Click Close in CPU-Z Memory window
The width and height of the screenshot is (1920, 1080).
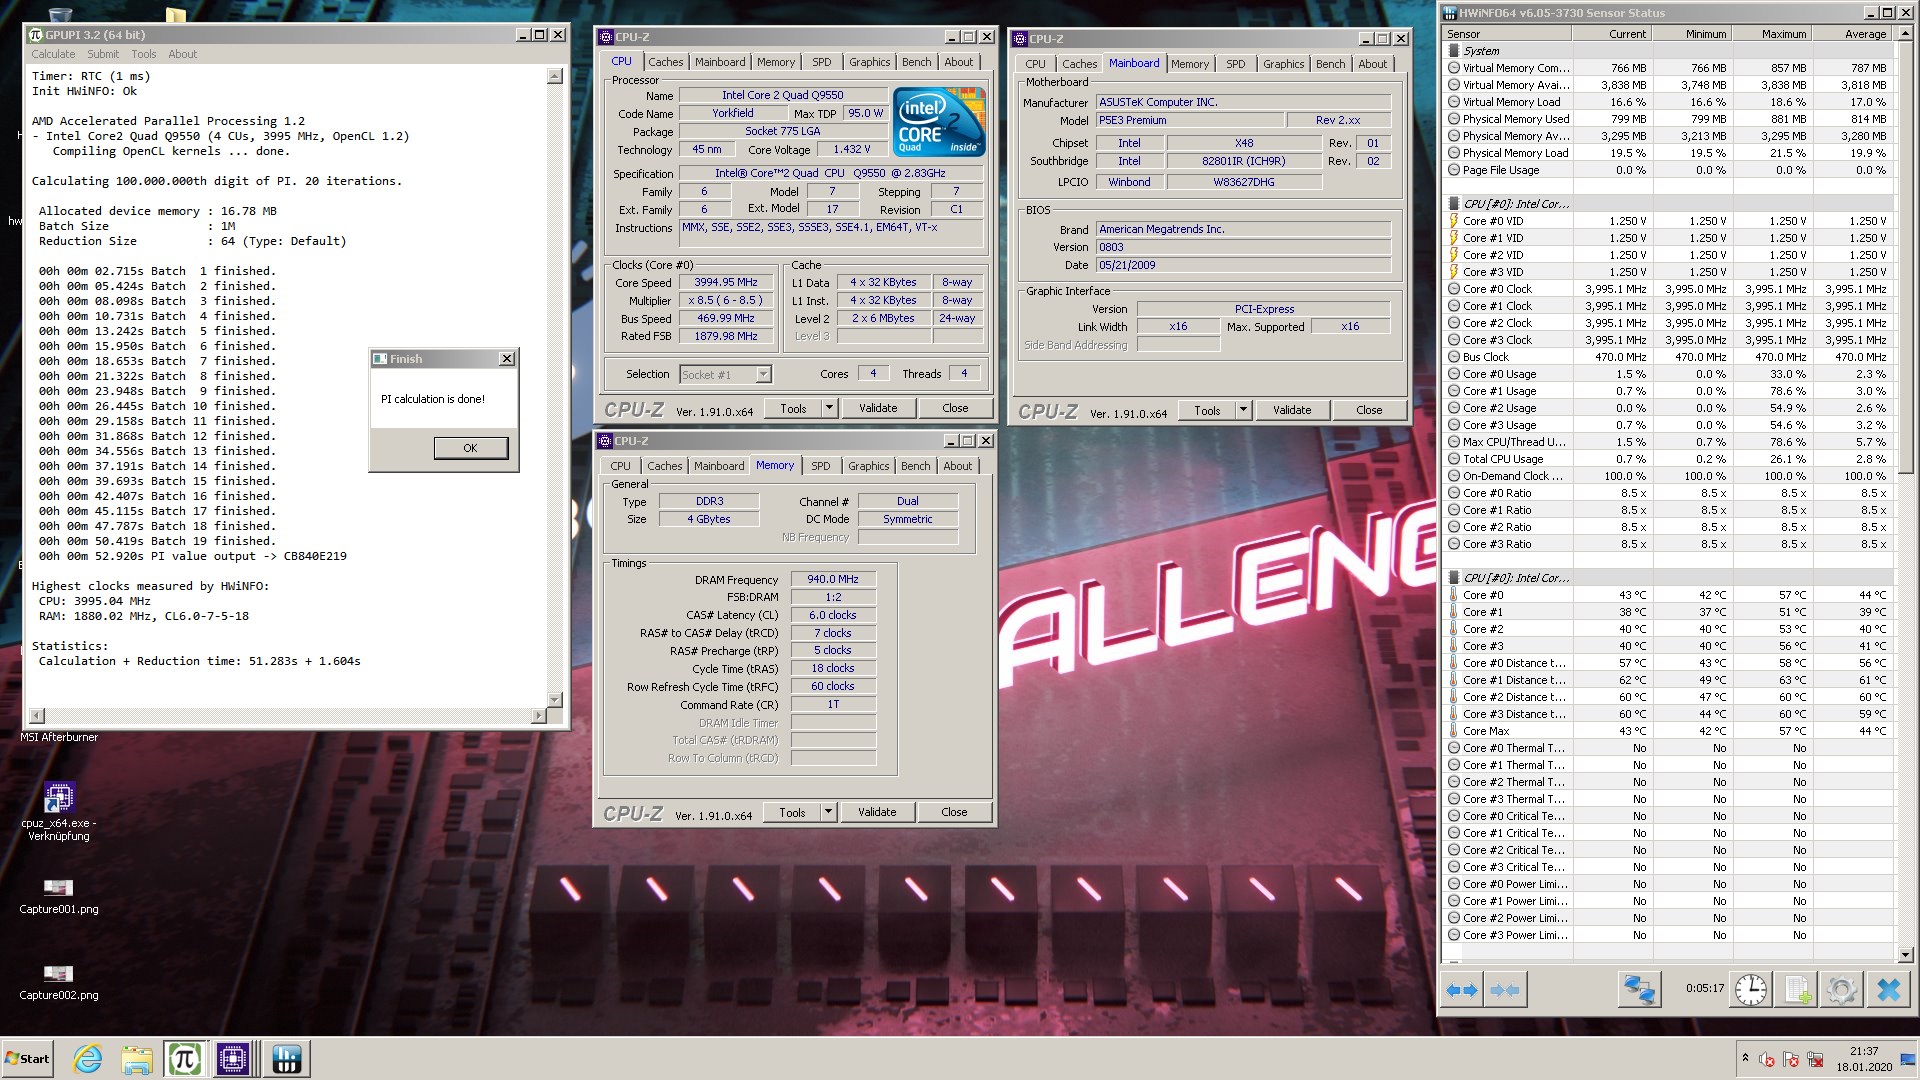point(954,812)
